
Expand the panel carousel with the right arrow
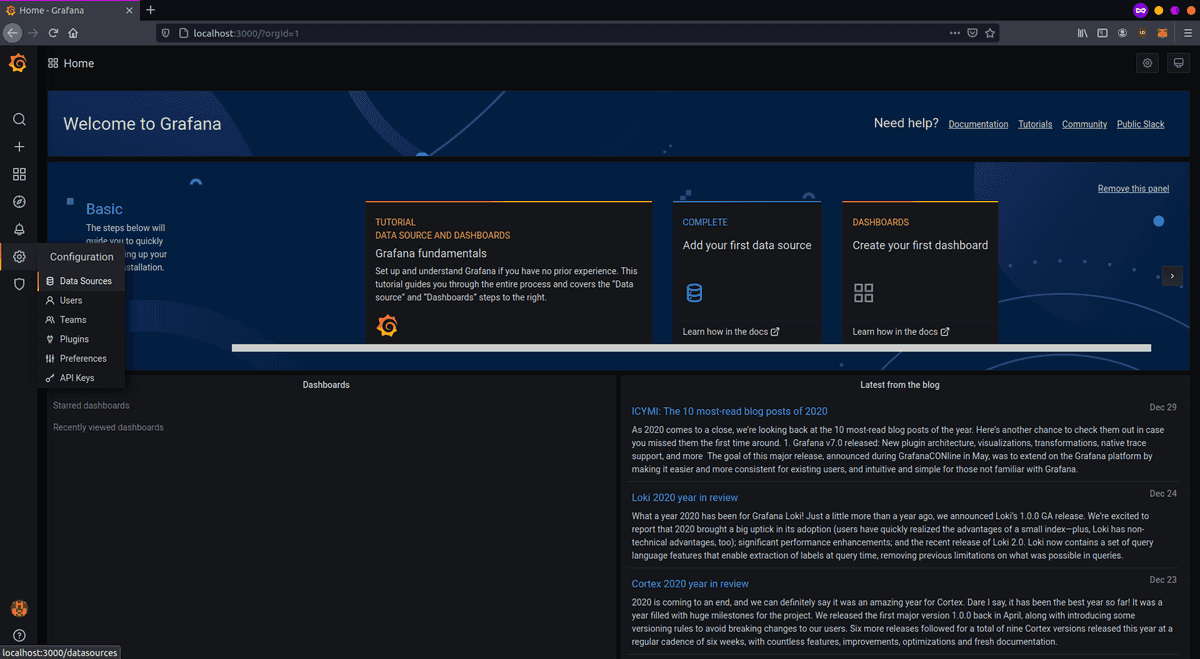click(x=1172, y=276)
